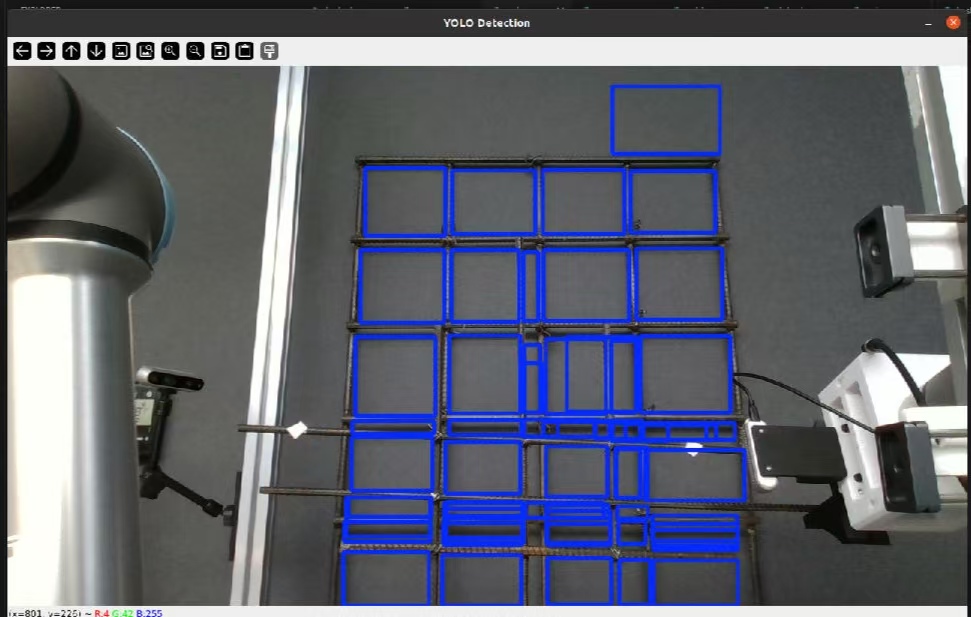Save the image with the floppy icon
The image size is (971, 617).
(x=220, y=51)
